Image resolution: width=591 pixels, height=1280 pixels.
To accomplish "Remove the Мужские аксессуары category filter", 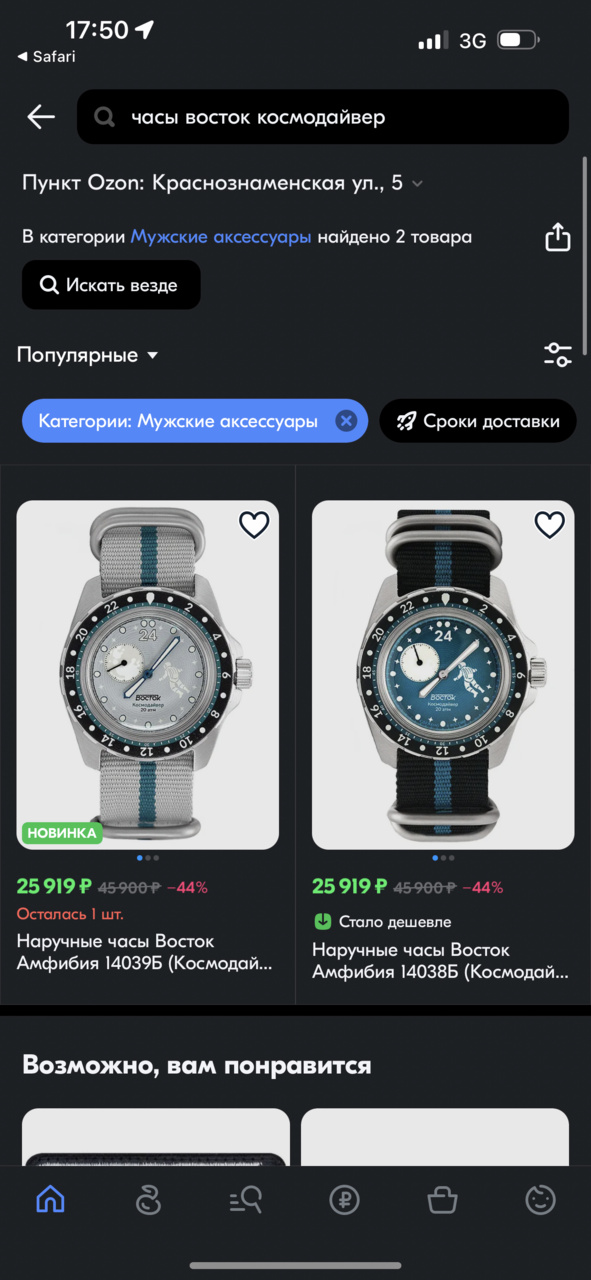I will coord(346,421).
